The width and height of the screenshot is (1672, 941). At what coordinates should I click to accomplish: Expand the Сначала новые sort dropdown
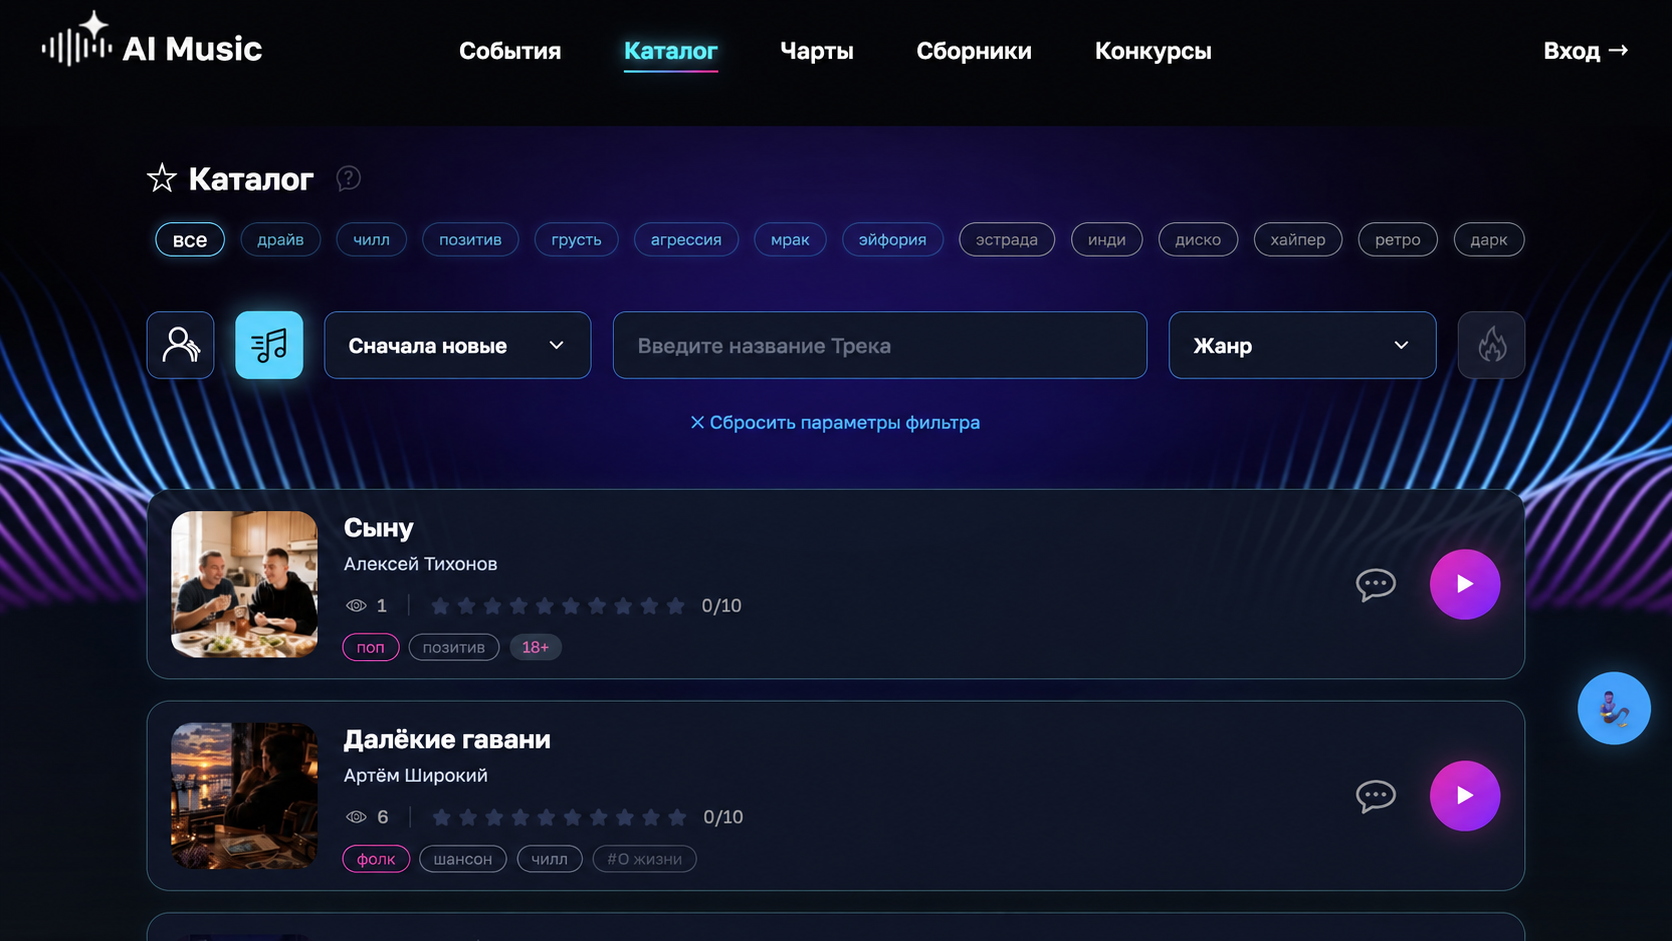(x=457, y=345)
